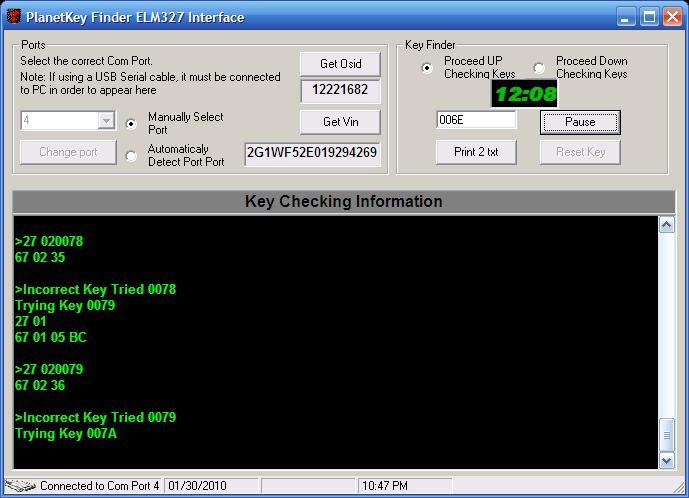Click the green 12:08 timer display
Viewport: 689px width, 498px height.
point(525,94)
